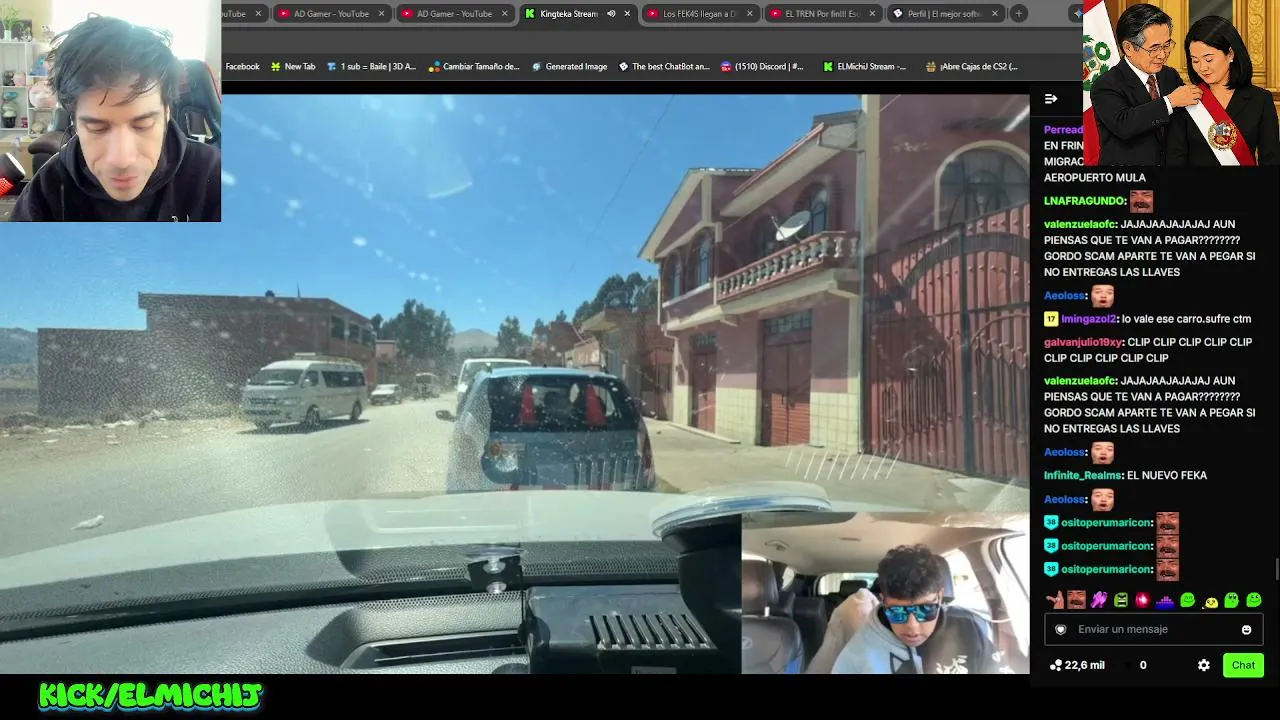Open the New Tab bookmark
The height and width of the screenshot is (720, 1280).
tap(293, 67)
